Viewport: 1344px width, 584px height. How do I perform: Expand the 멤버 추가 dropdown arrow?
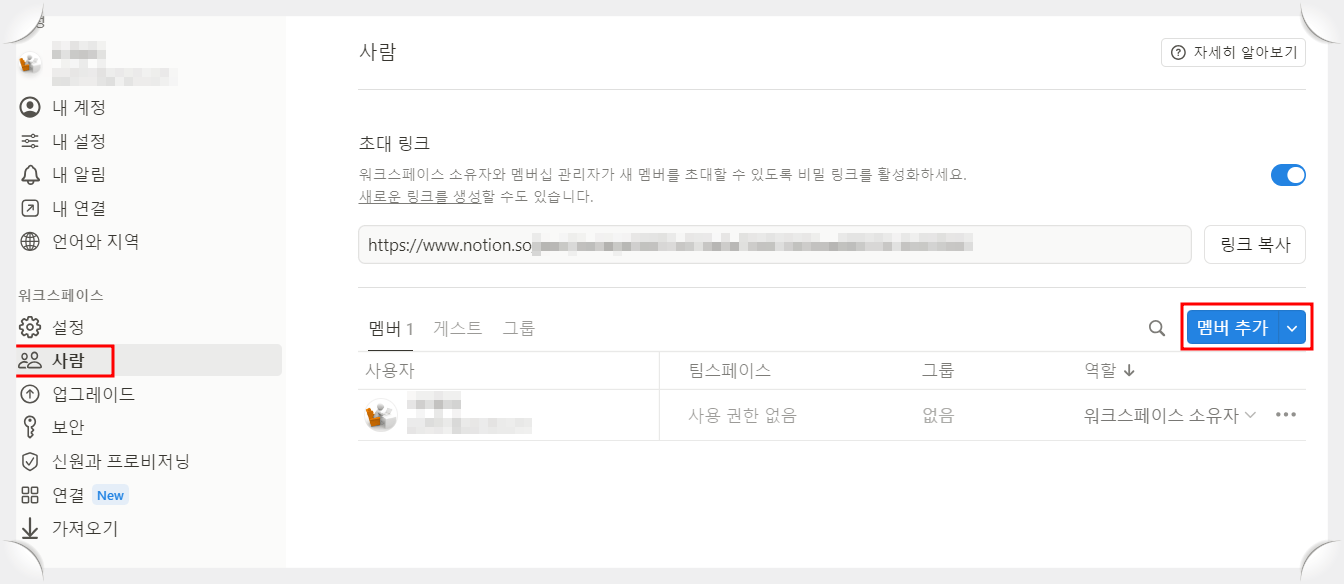[1291, 327]
